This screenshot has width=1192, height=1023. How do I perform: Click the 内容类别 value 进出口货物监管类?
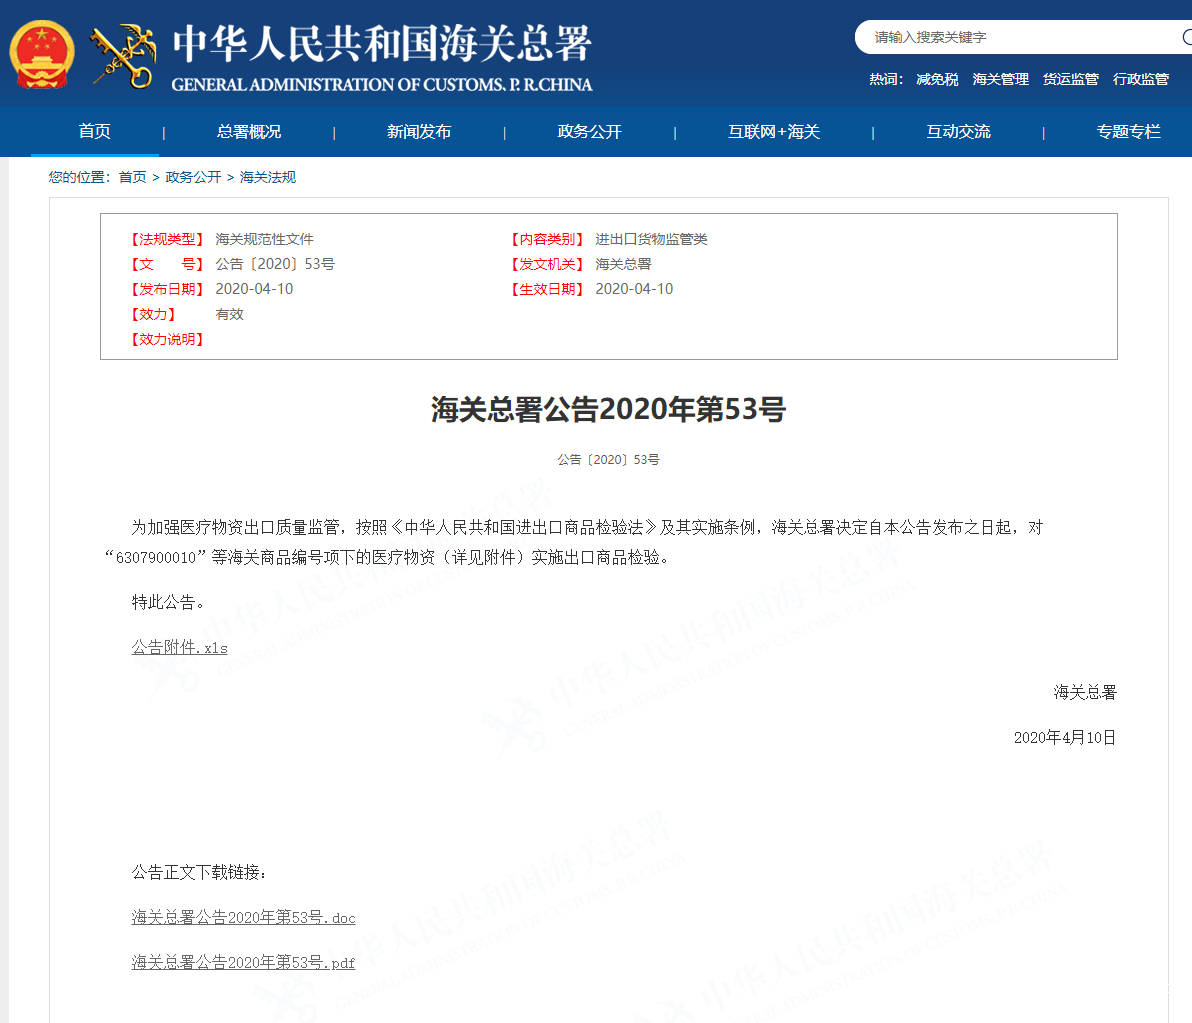pos(651,239)
